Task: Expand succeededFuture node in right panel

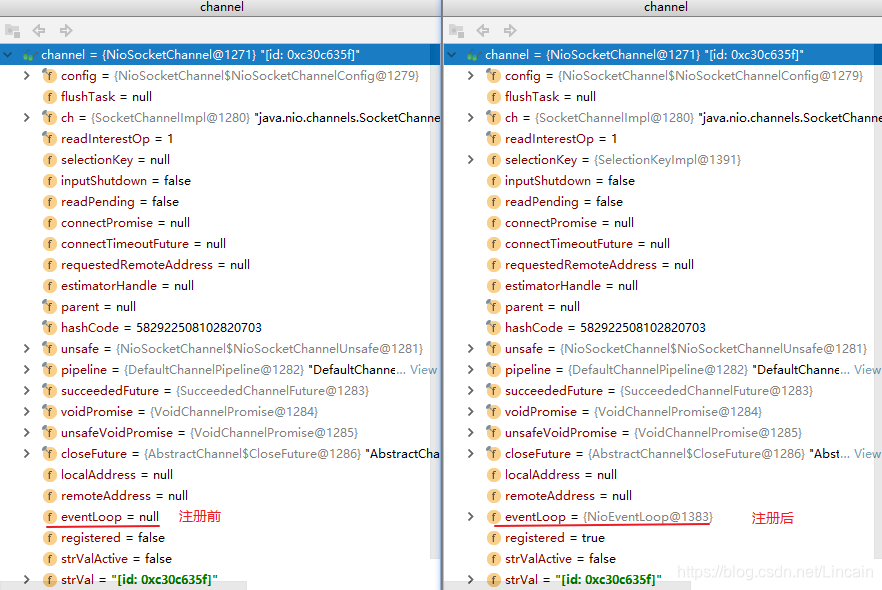Action: tap(471, 390)
